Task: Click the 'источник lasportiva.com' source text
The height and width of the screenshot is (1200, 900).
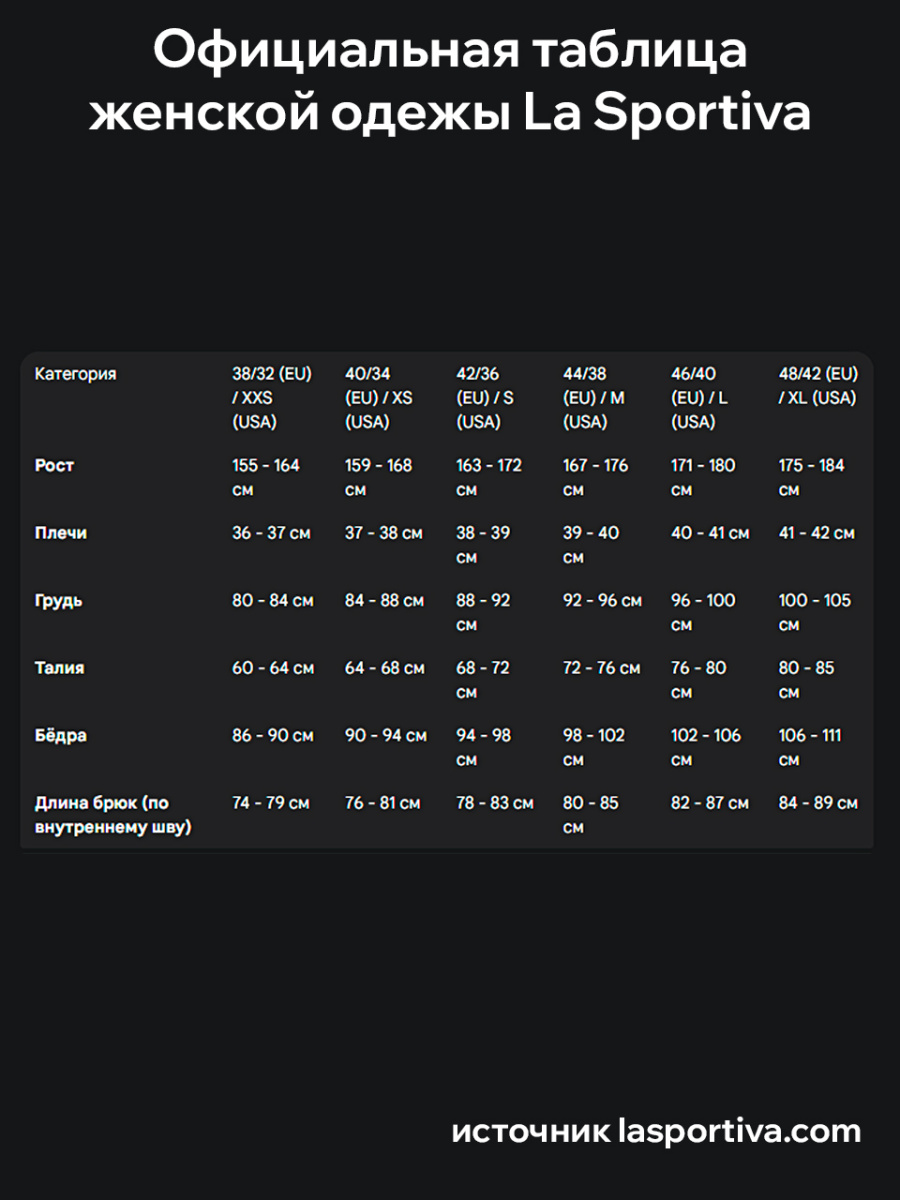Action: (656, 1131)
